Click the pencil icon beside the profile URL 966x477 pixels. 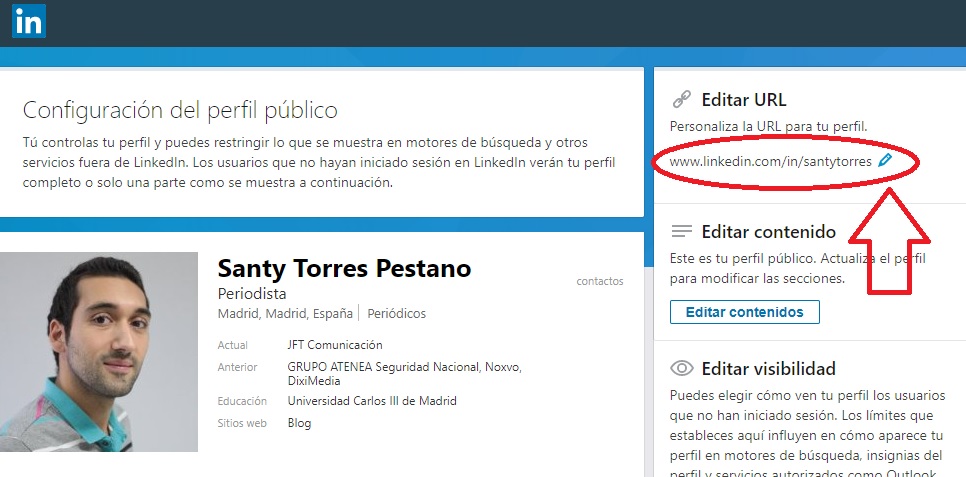pyautogui.click(x=884, y=160)
